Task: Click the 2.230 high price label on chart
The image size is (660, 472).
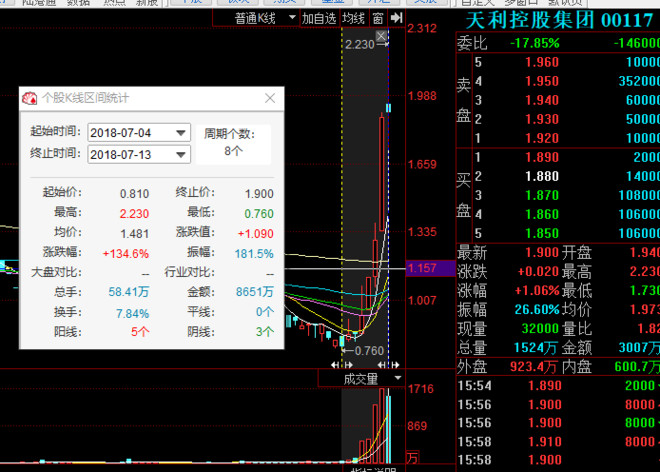Action: [x=359, y=45]
